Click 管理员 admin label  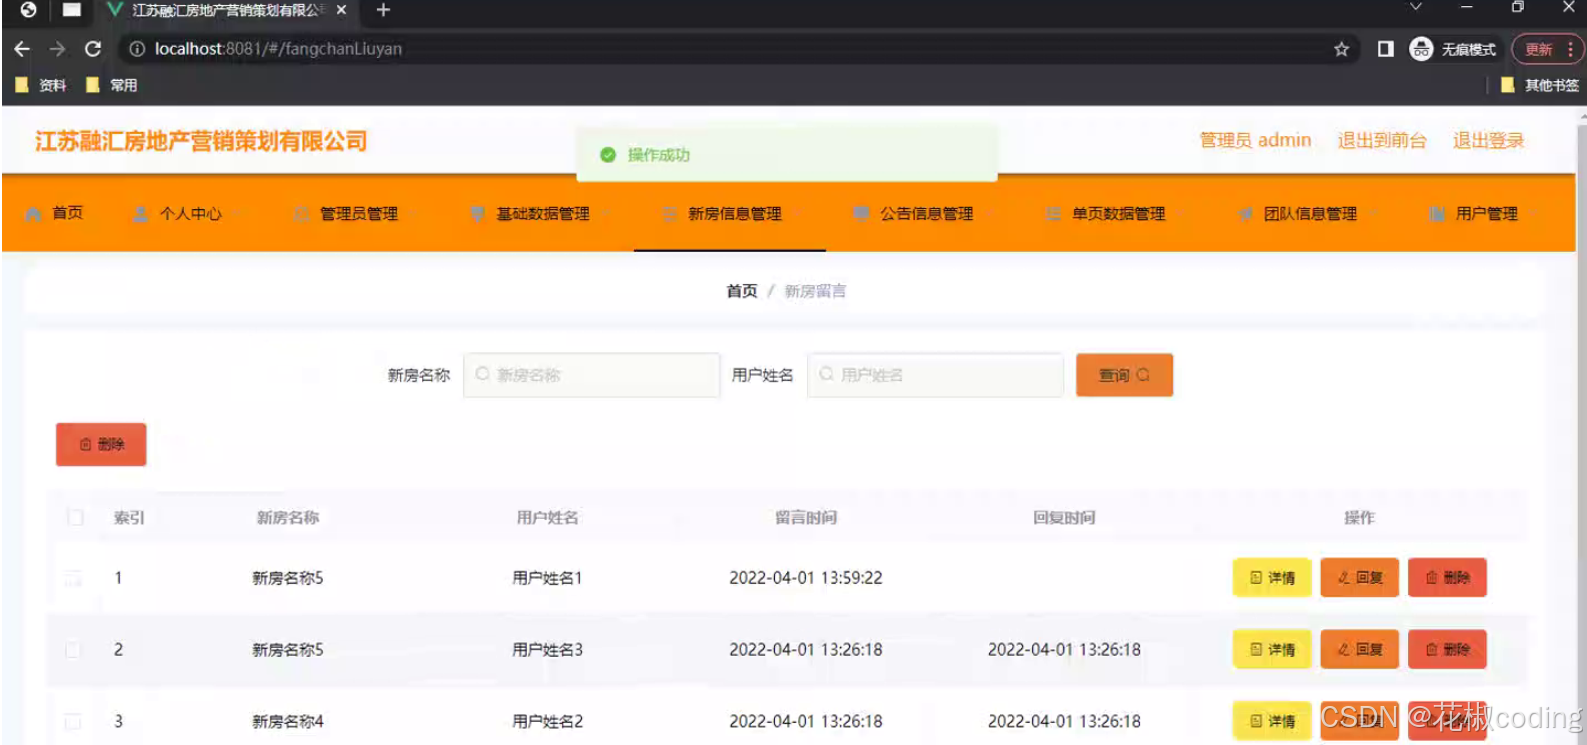pyautogui.click(x=1255, y=140)
